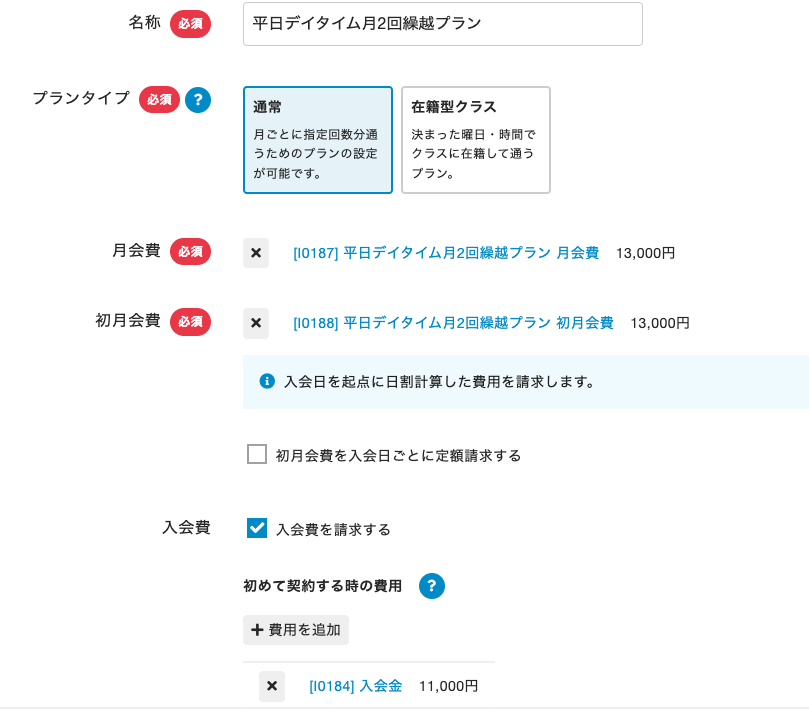Remove the 月会費 item with X
Viewport: 809px width, 719px height.
pyautogui.click(x=256, y=253)
